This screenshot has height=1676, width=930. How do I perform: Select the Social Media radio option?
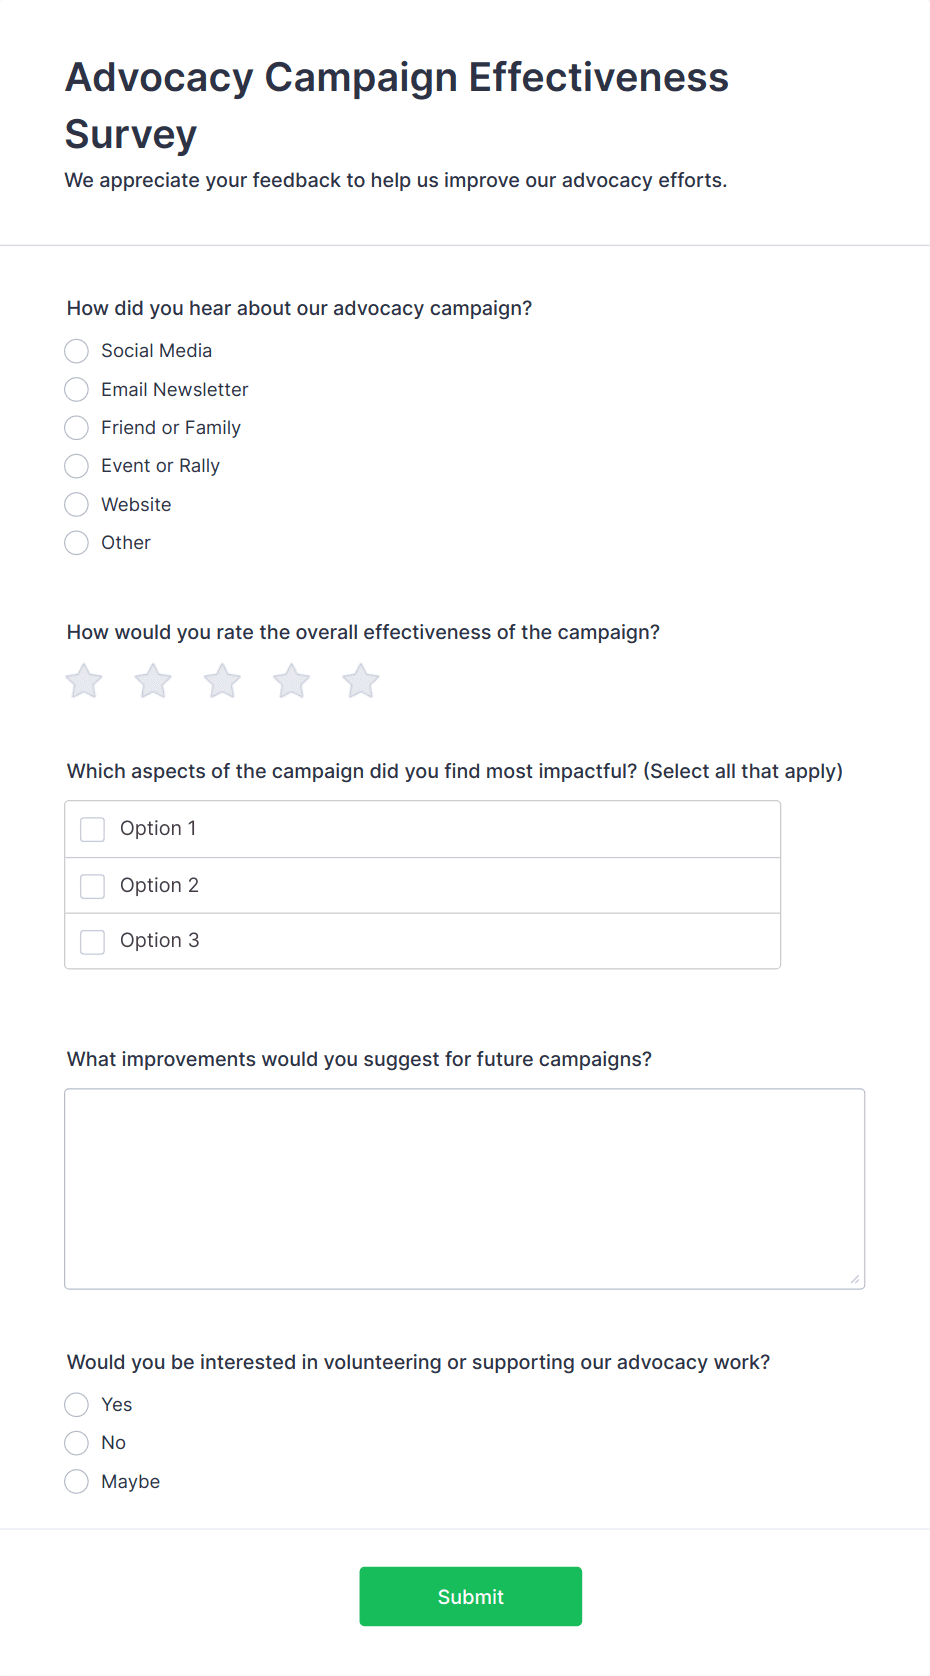(77, 351)
